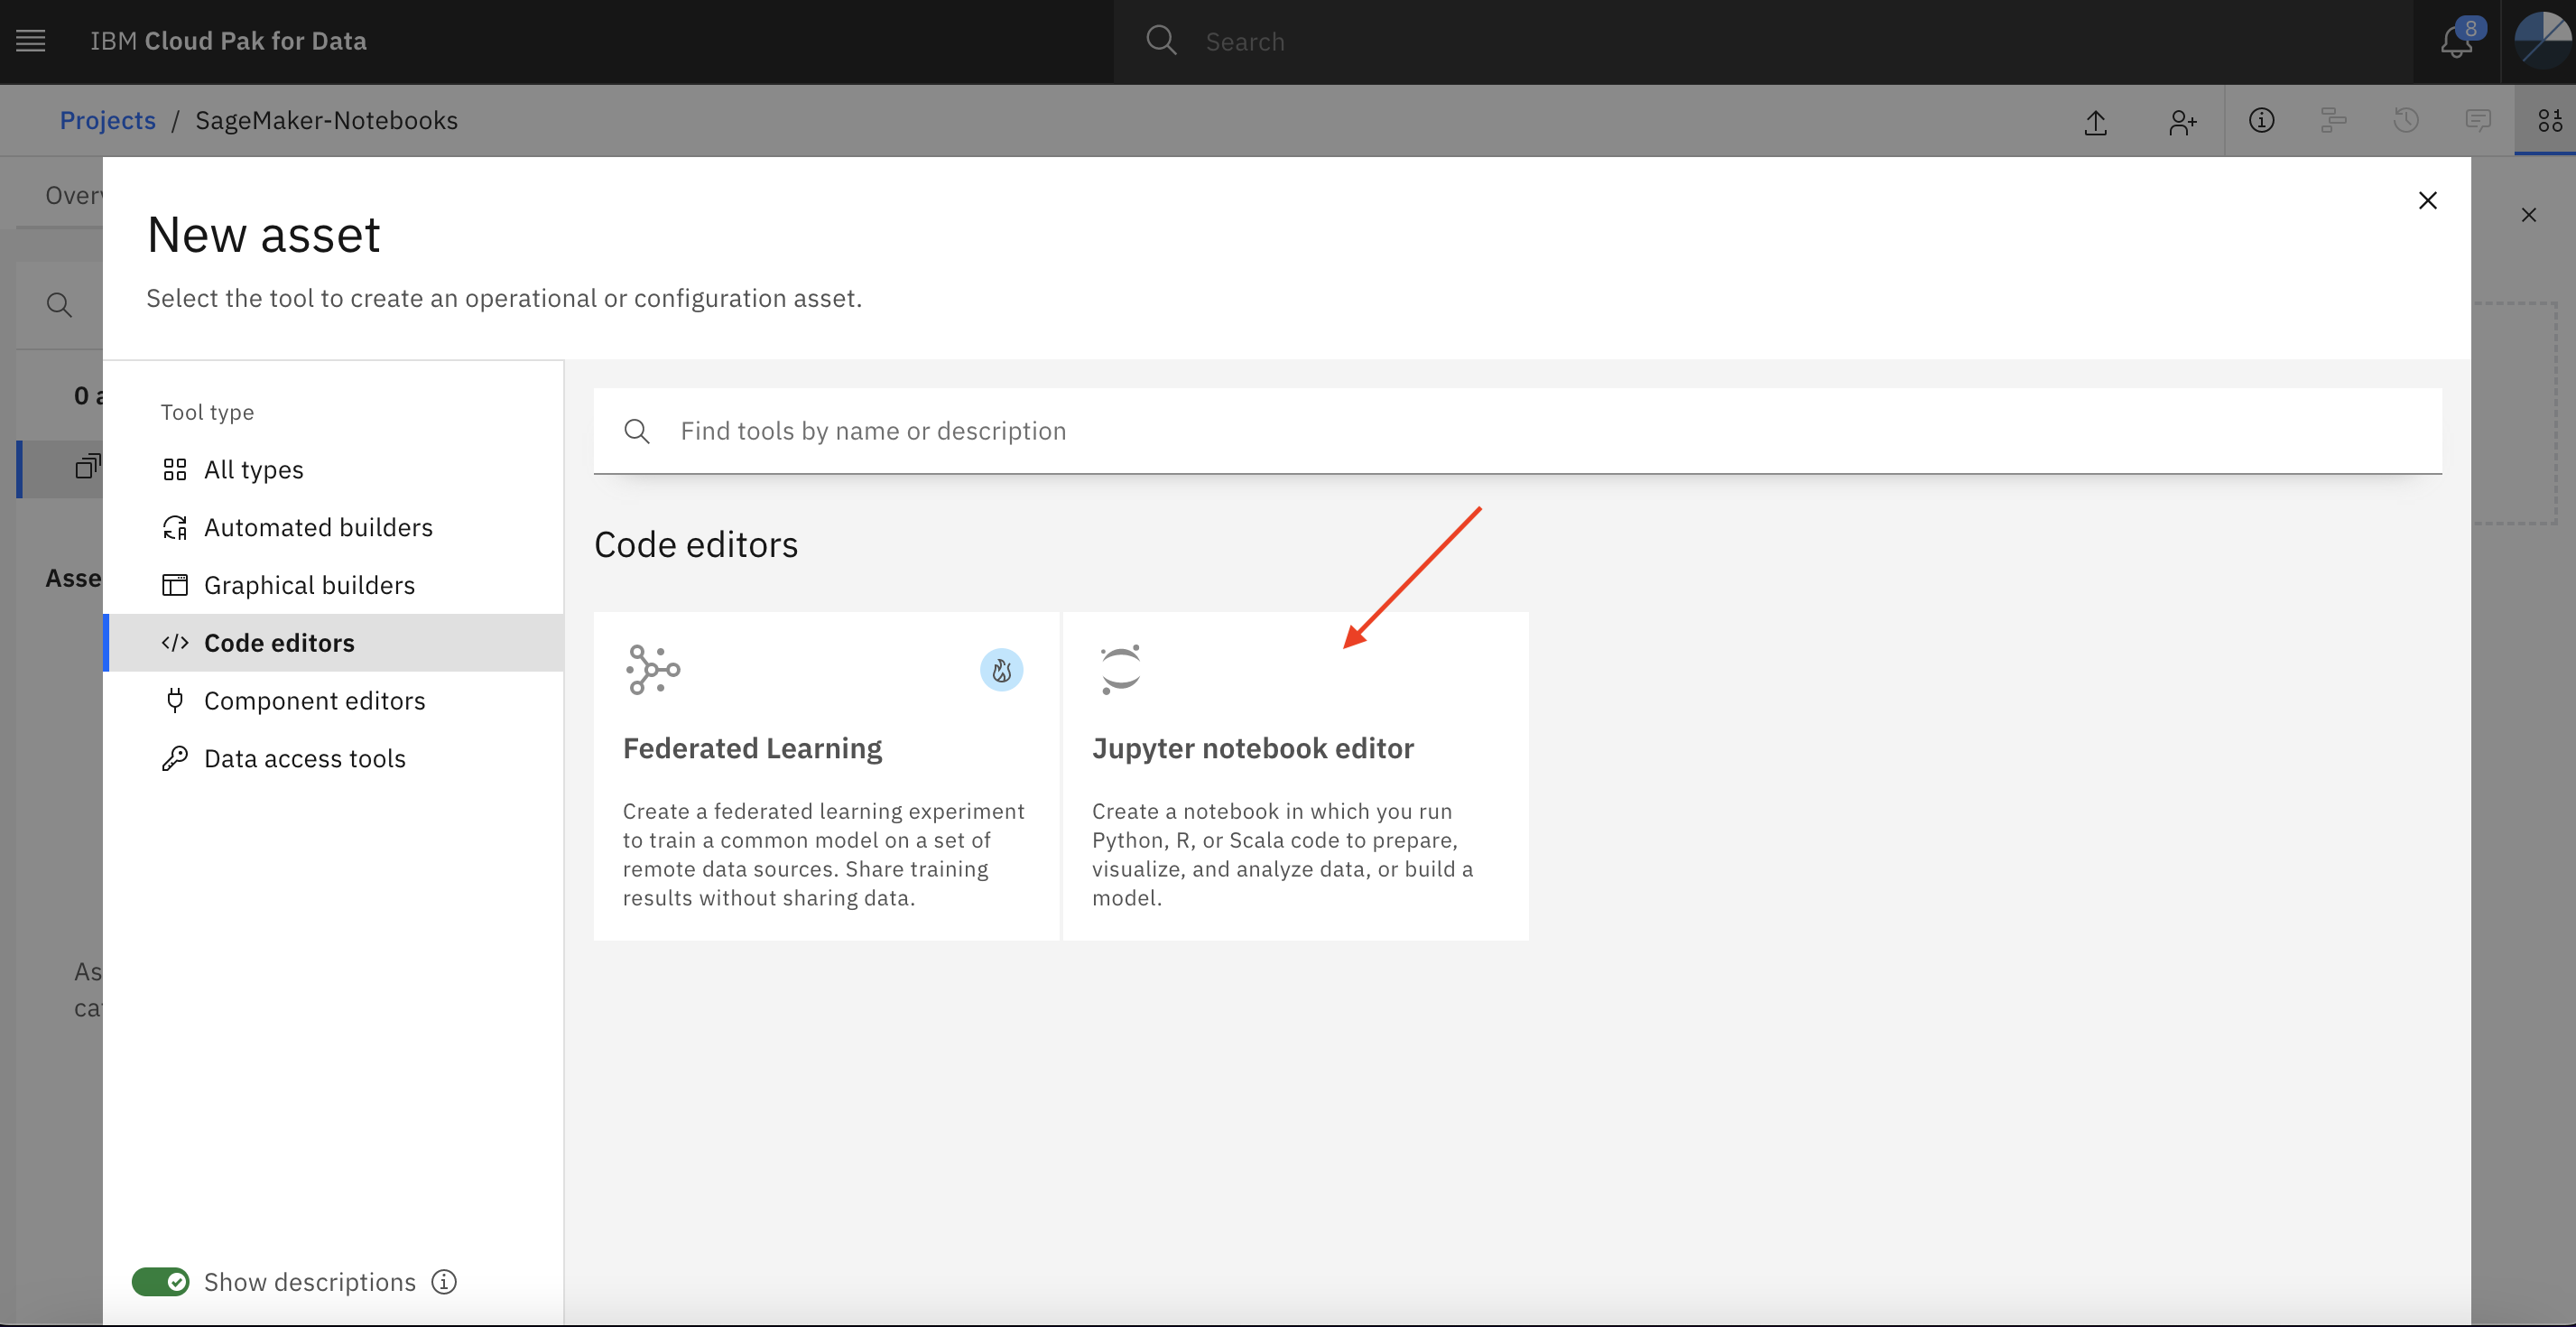Image resolution: width=2576 pixels, height=1327 pixels.
Task: Select Graphical builders tool type
Action: (x=333, y=585)
